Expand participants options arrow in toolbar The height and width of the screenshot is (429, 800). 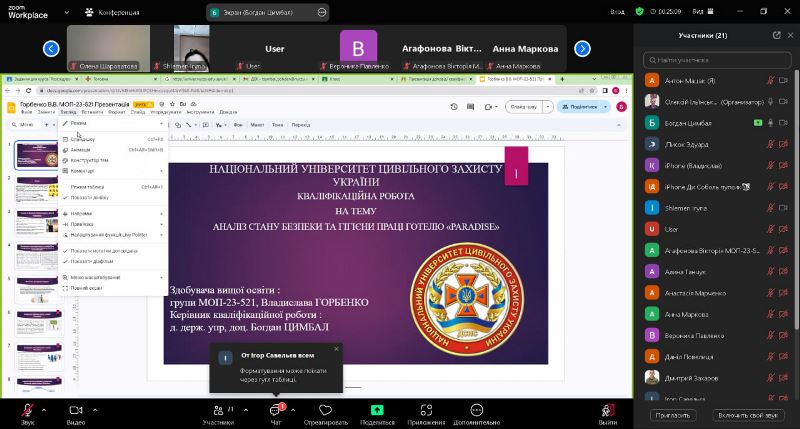246,410
